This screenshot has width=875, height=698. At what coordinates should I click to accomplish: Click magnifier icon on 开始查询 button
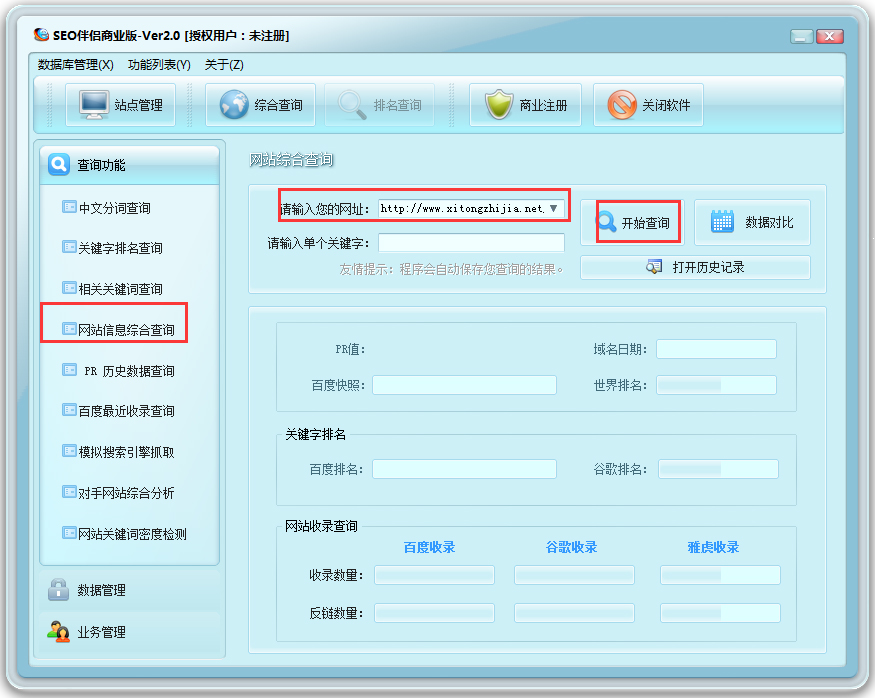click(607, 223)
